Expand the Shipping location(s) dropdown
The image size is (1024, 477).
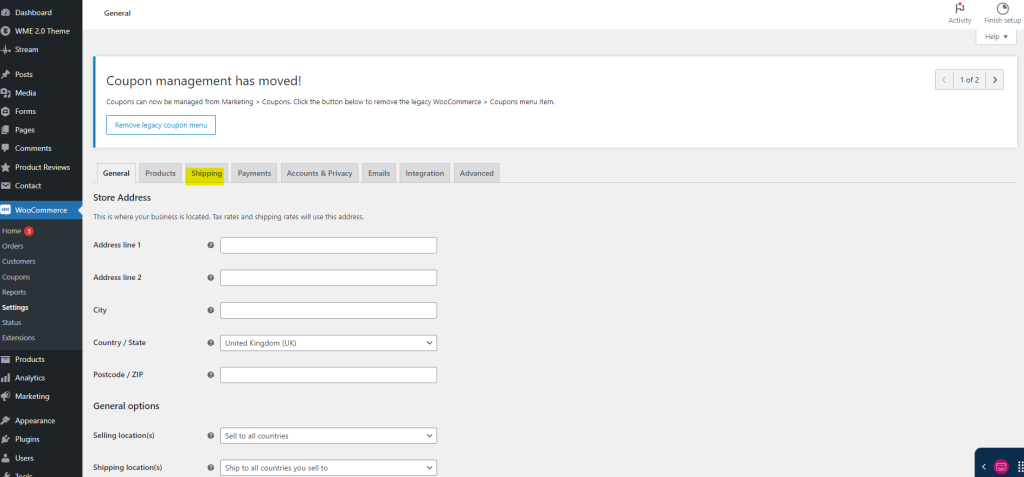point(328,467)
